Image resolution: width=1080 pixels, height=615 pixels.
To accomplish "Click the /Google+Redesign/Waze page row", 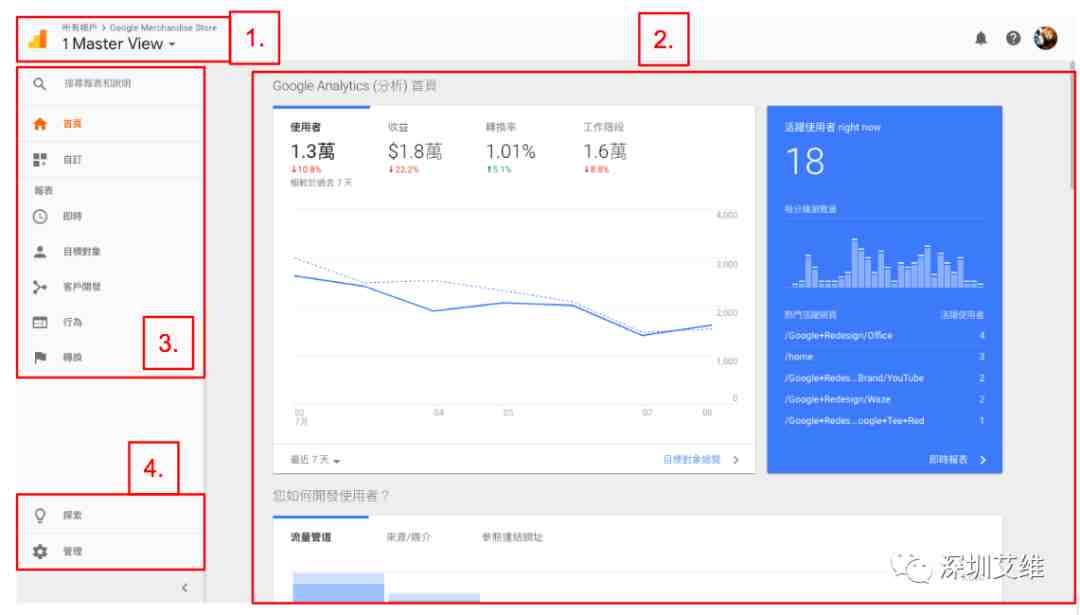I will click(x=884, y=399).
